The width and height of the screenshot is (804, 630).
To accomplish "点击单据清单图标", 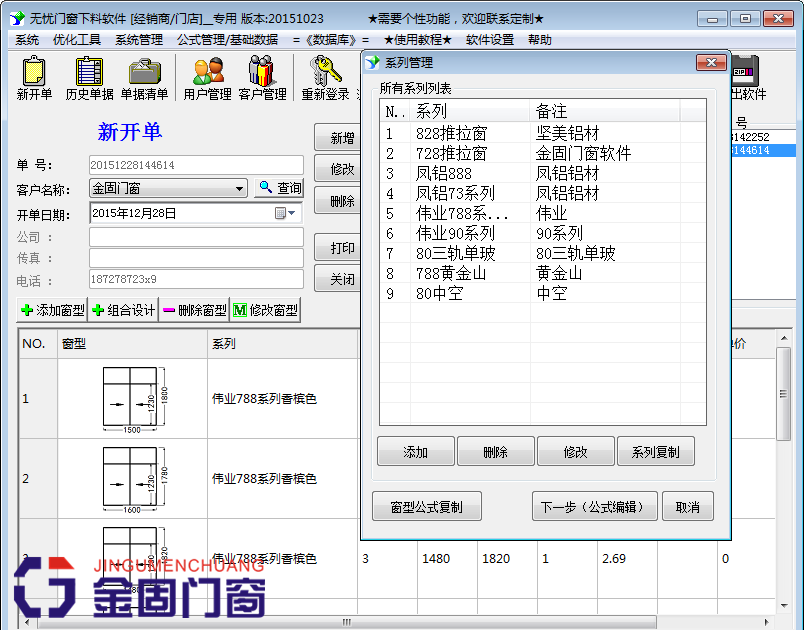I will (x=146, y=78).
